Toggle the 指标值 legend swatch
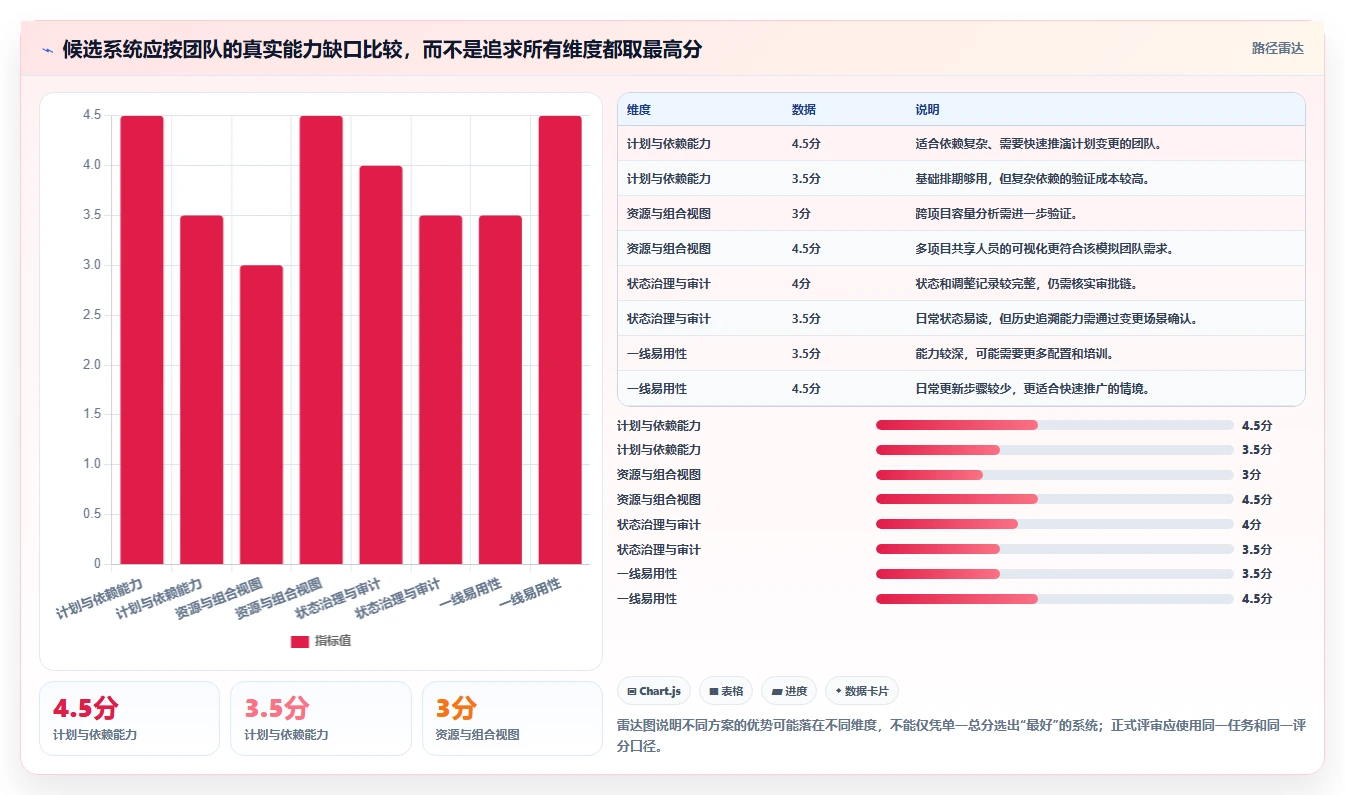The image size is (1345, 795). pos(300,641)
